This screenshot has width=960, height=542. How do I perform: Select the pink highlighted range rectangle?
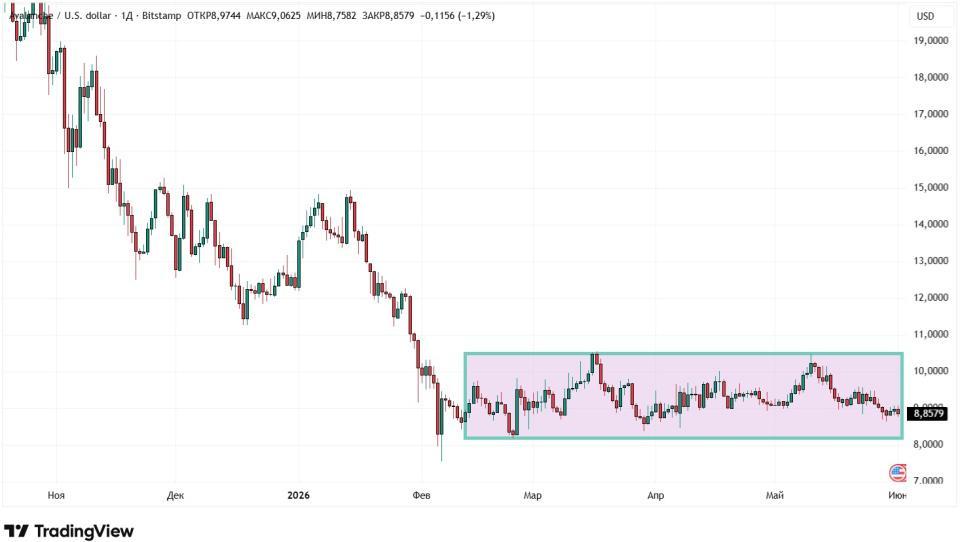683,396
